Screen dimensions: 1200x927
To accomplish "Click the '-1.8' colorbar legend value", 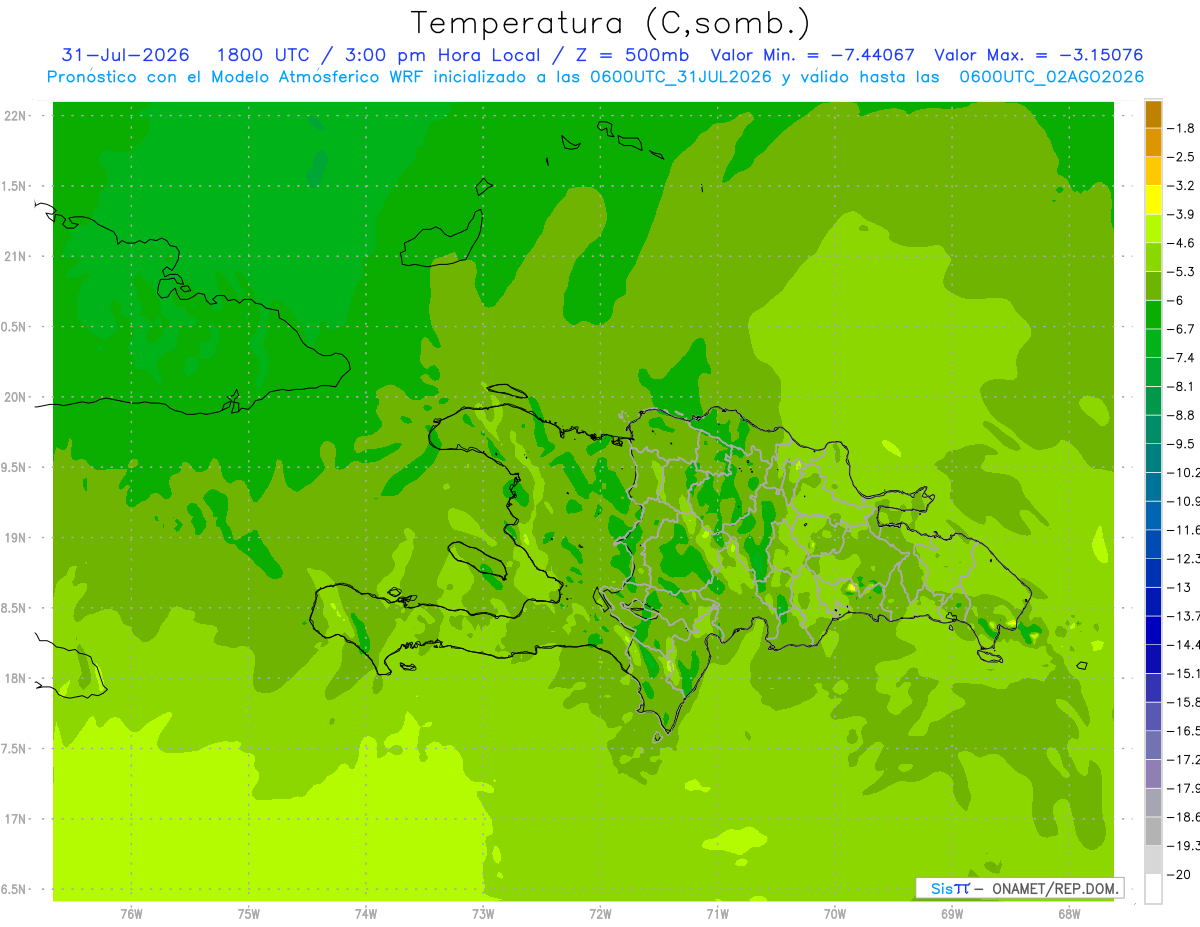I will [1182, 128].
